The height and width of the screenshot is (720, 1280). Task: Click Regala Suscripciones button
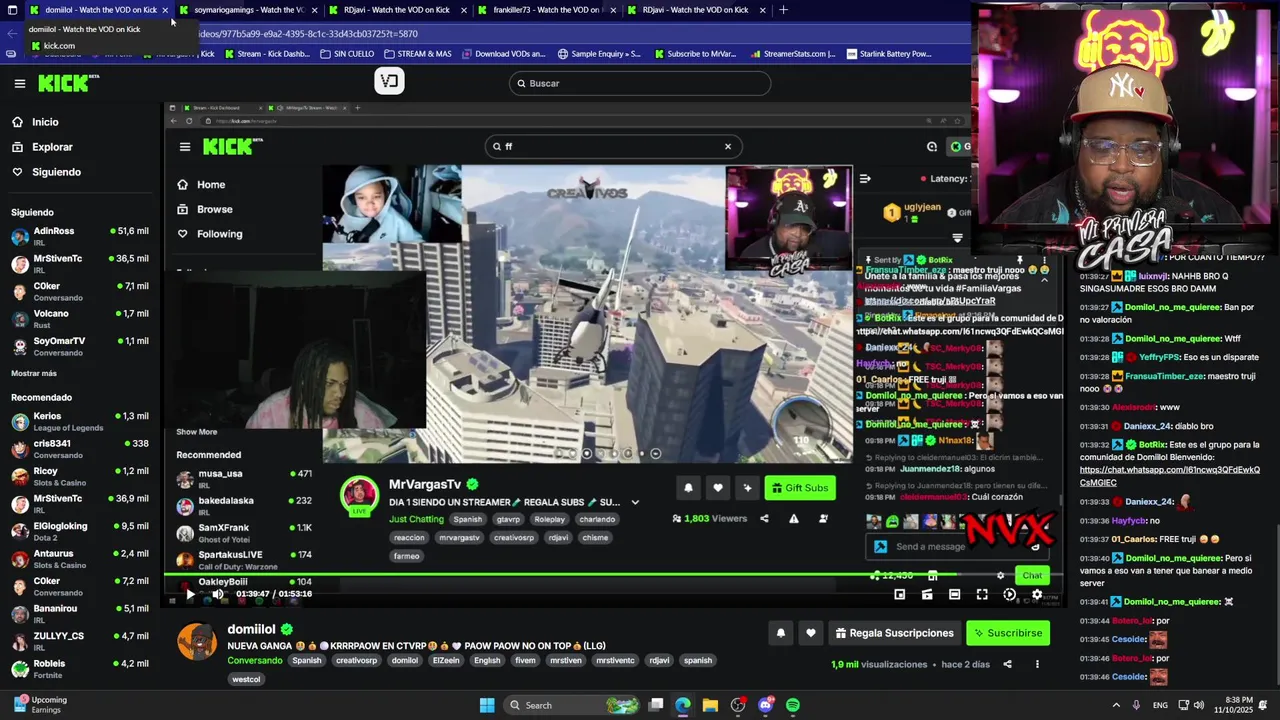894,633
